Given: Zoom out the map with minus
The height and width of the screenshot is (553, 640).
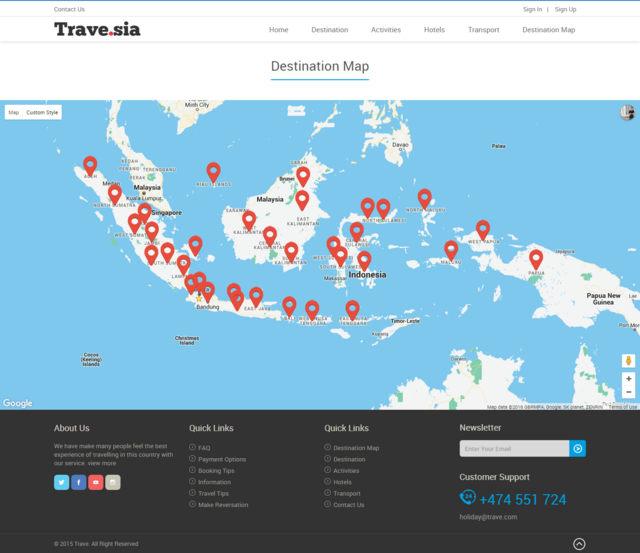Looking at the screenshot, I should 629,392.
